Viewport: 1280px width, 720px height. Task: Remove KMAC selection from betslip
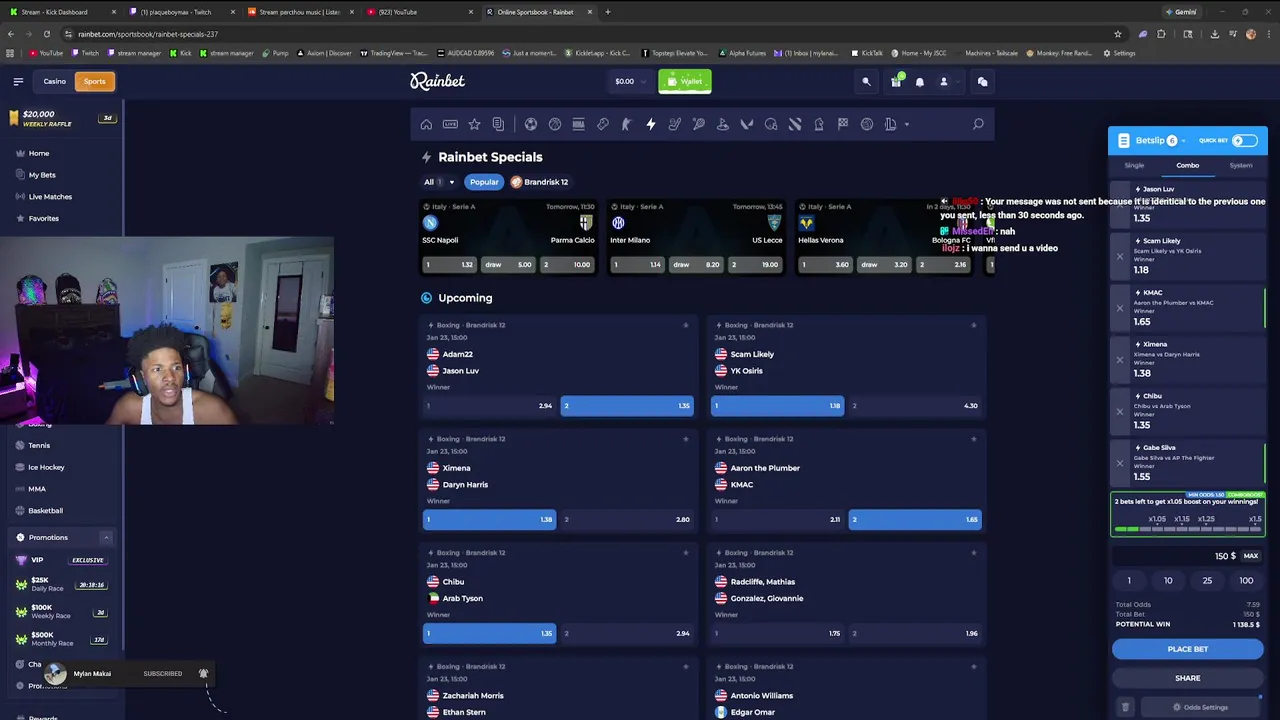(1120, 307)
